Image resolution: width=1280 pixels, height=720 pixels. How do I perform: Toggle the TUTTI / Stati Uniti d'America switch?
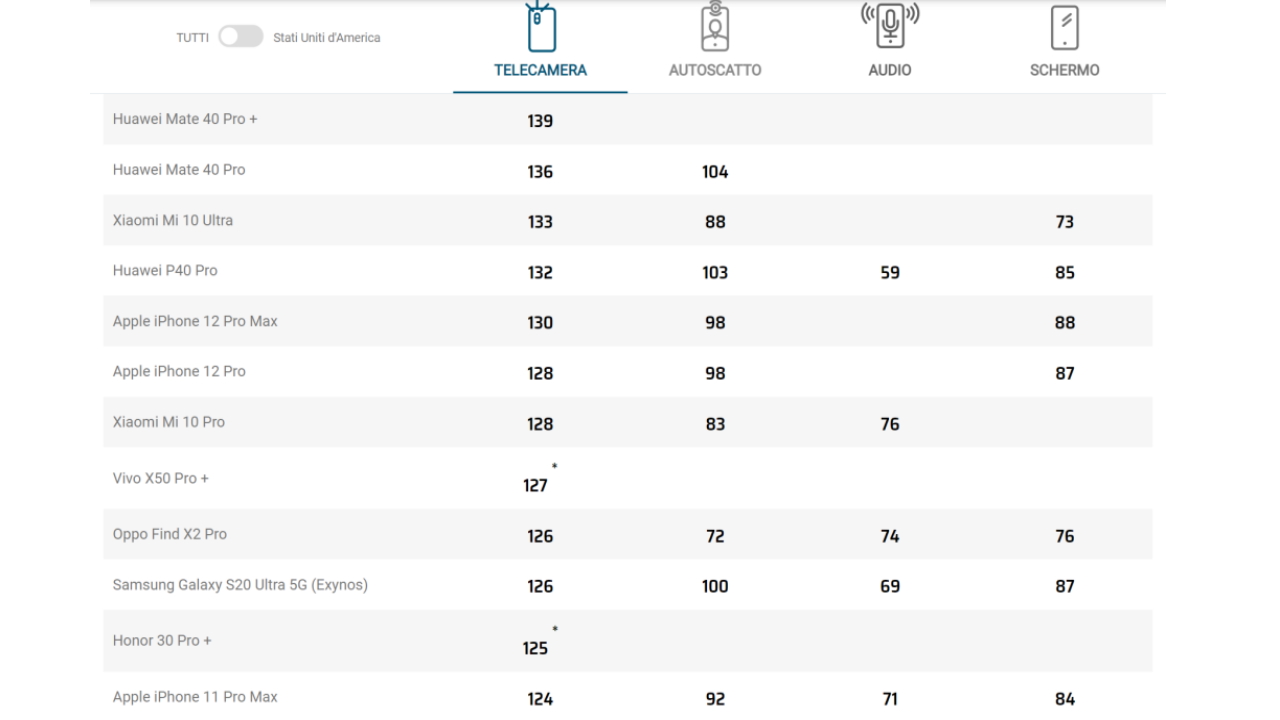pyautogui.click(x=240, y=37)
